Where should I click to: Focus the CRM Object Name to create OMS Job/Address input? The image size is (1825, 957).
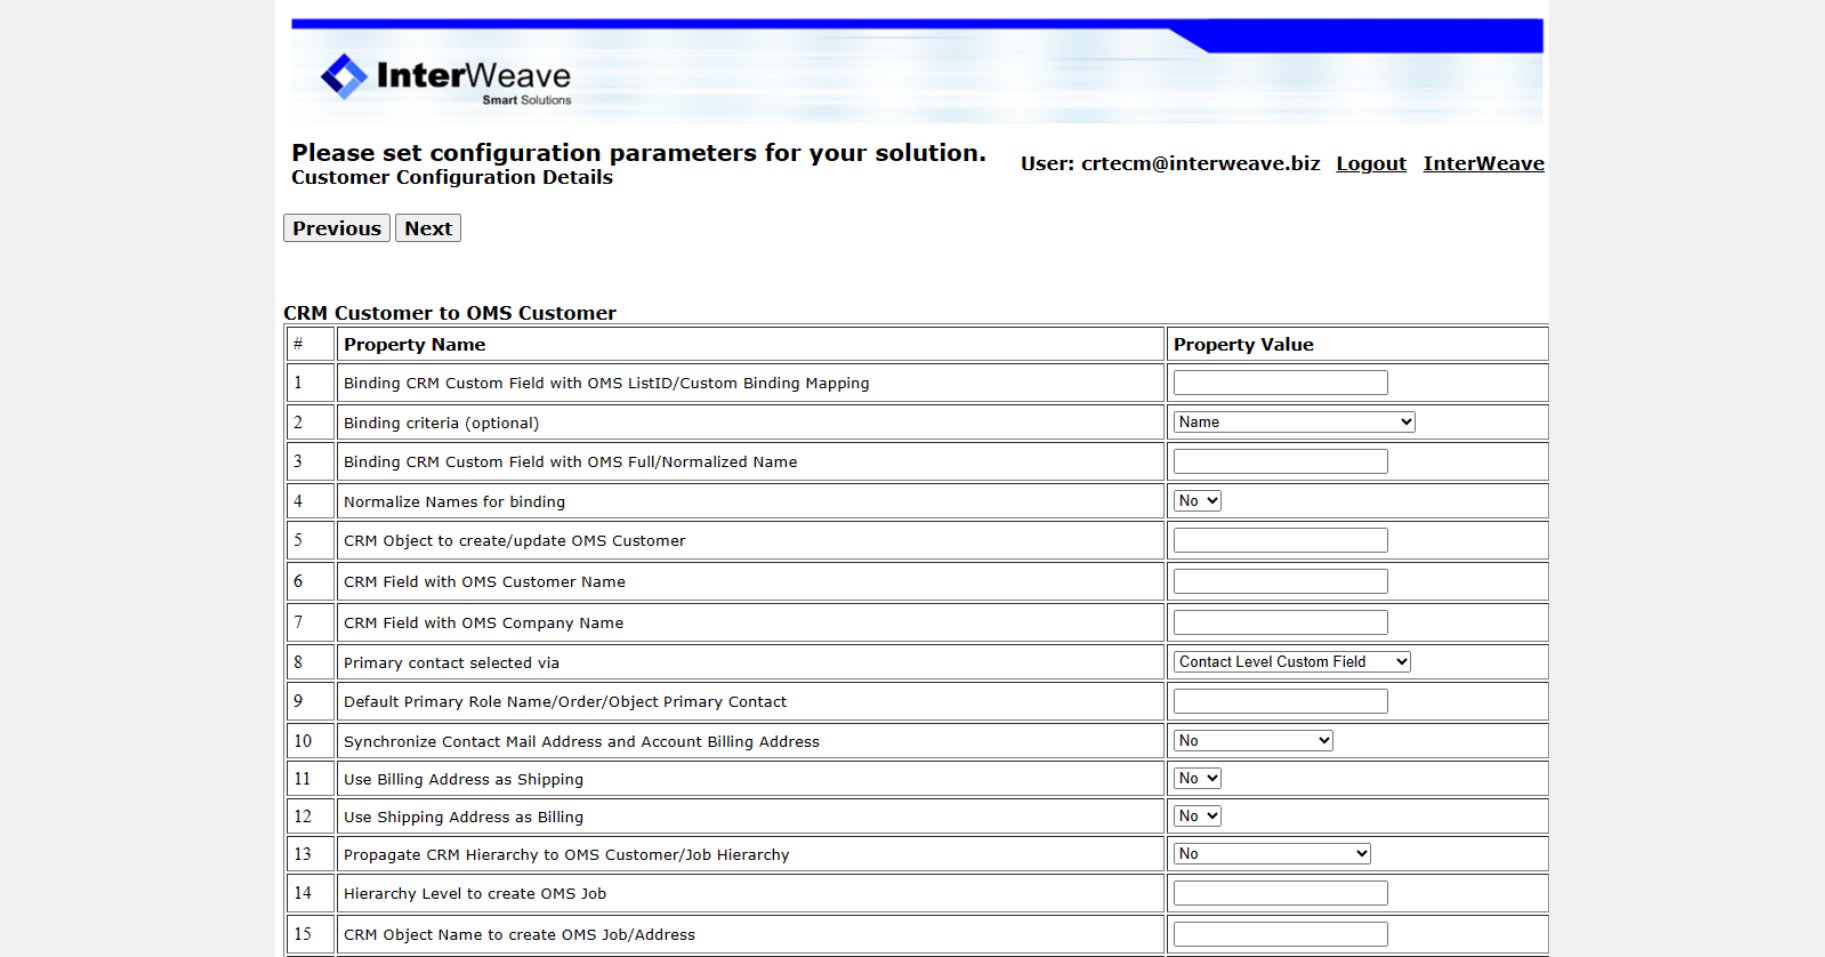tap(1280, 934)
